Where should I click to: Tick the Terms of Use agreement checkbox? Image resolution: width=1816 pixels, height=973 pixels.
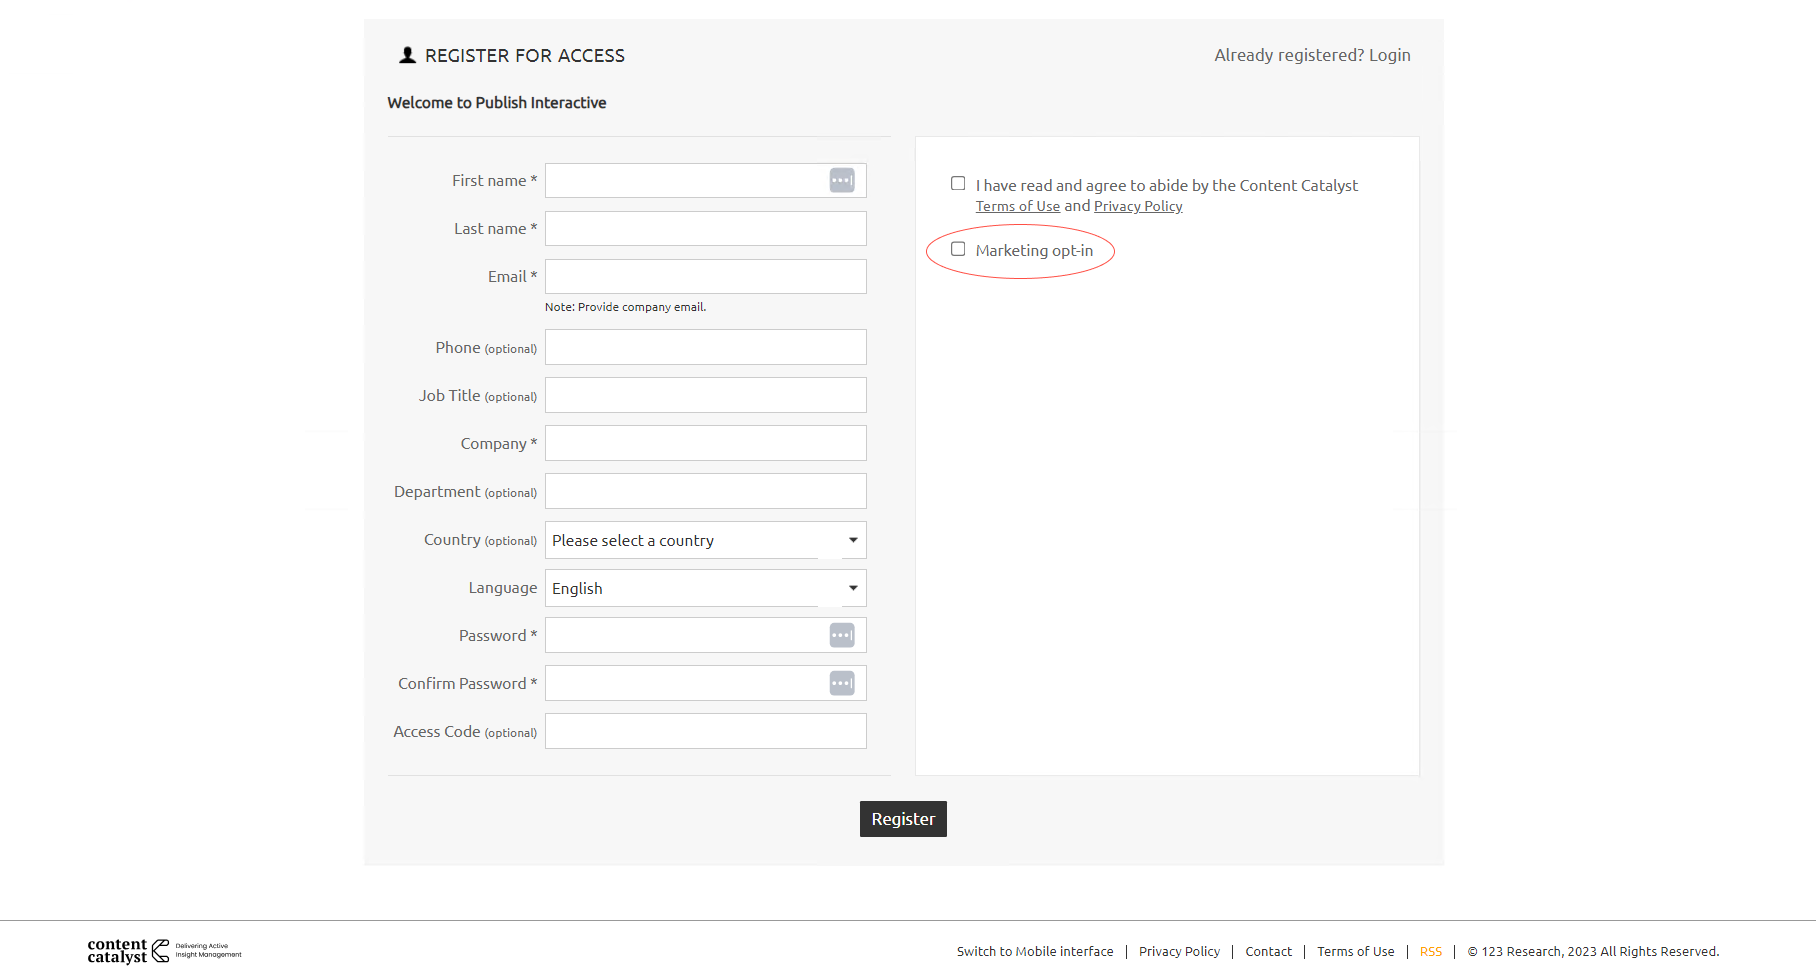(958, 184)
